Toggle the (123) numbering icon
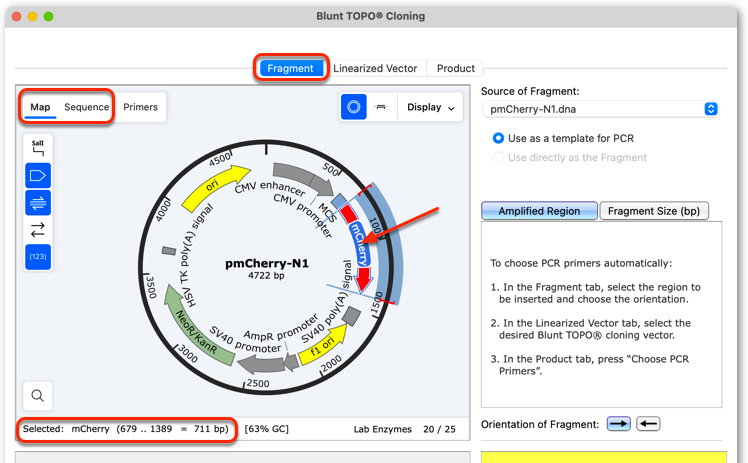Screen dimensions: 748x463 point(38,257)
